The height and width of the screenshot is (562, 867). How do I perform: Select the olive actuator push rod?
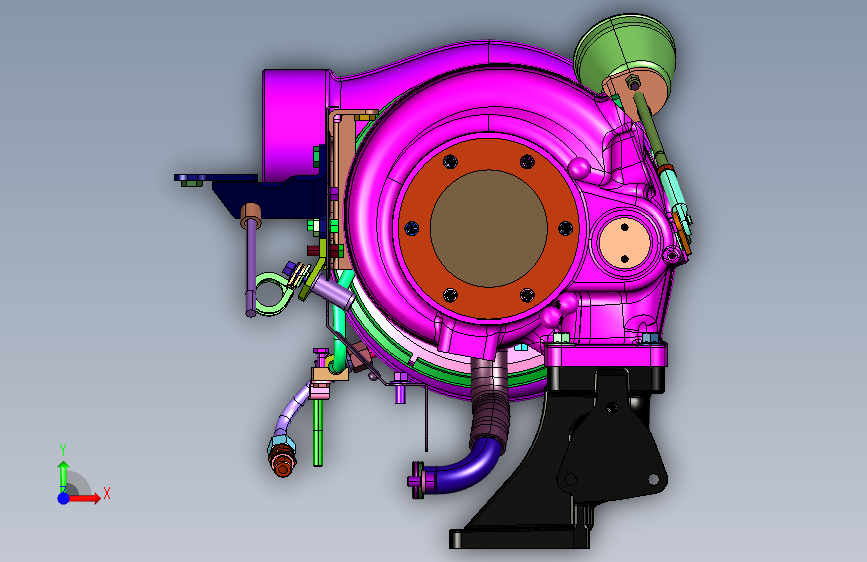coord(651,128)
